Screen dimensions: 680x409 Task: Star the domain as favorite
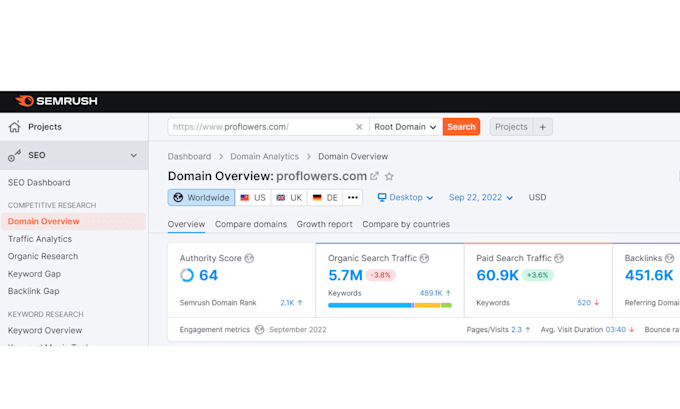click(389, 176)
